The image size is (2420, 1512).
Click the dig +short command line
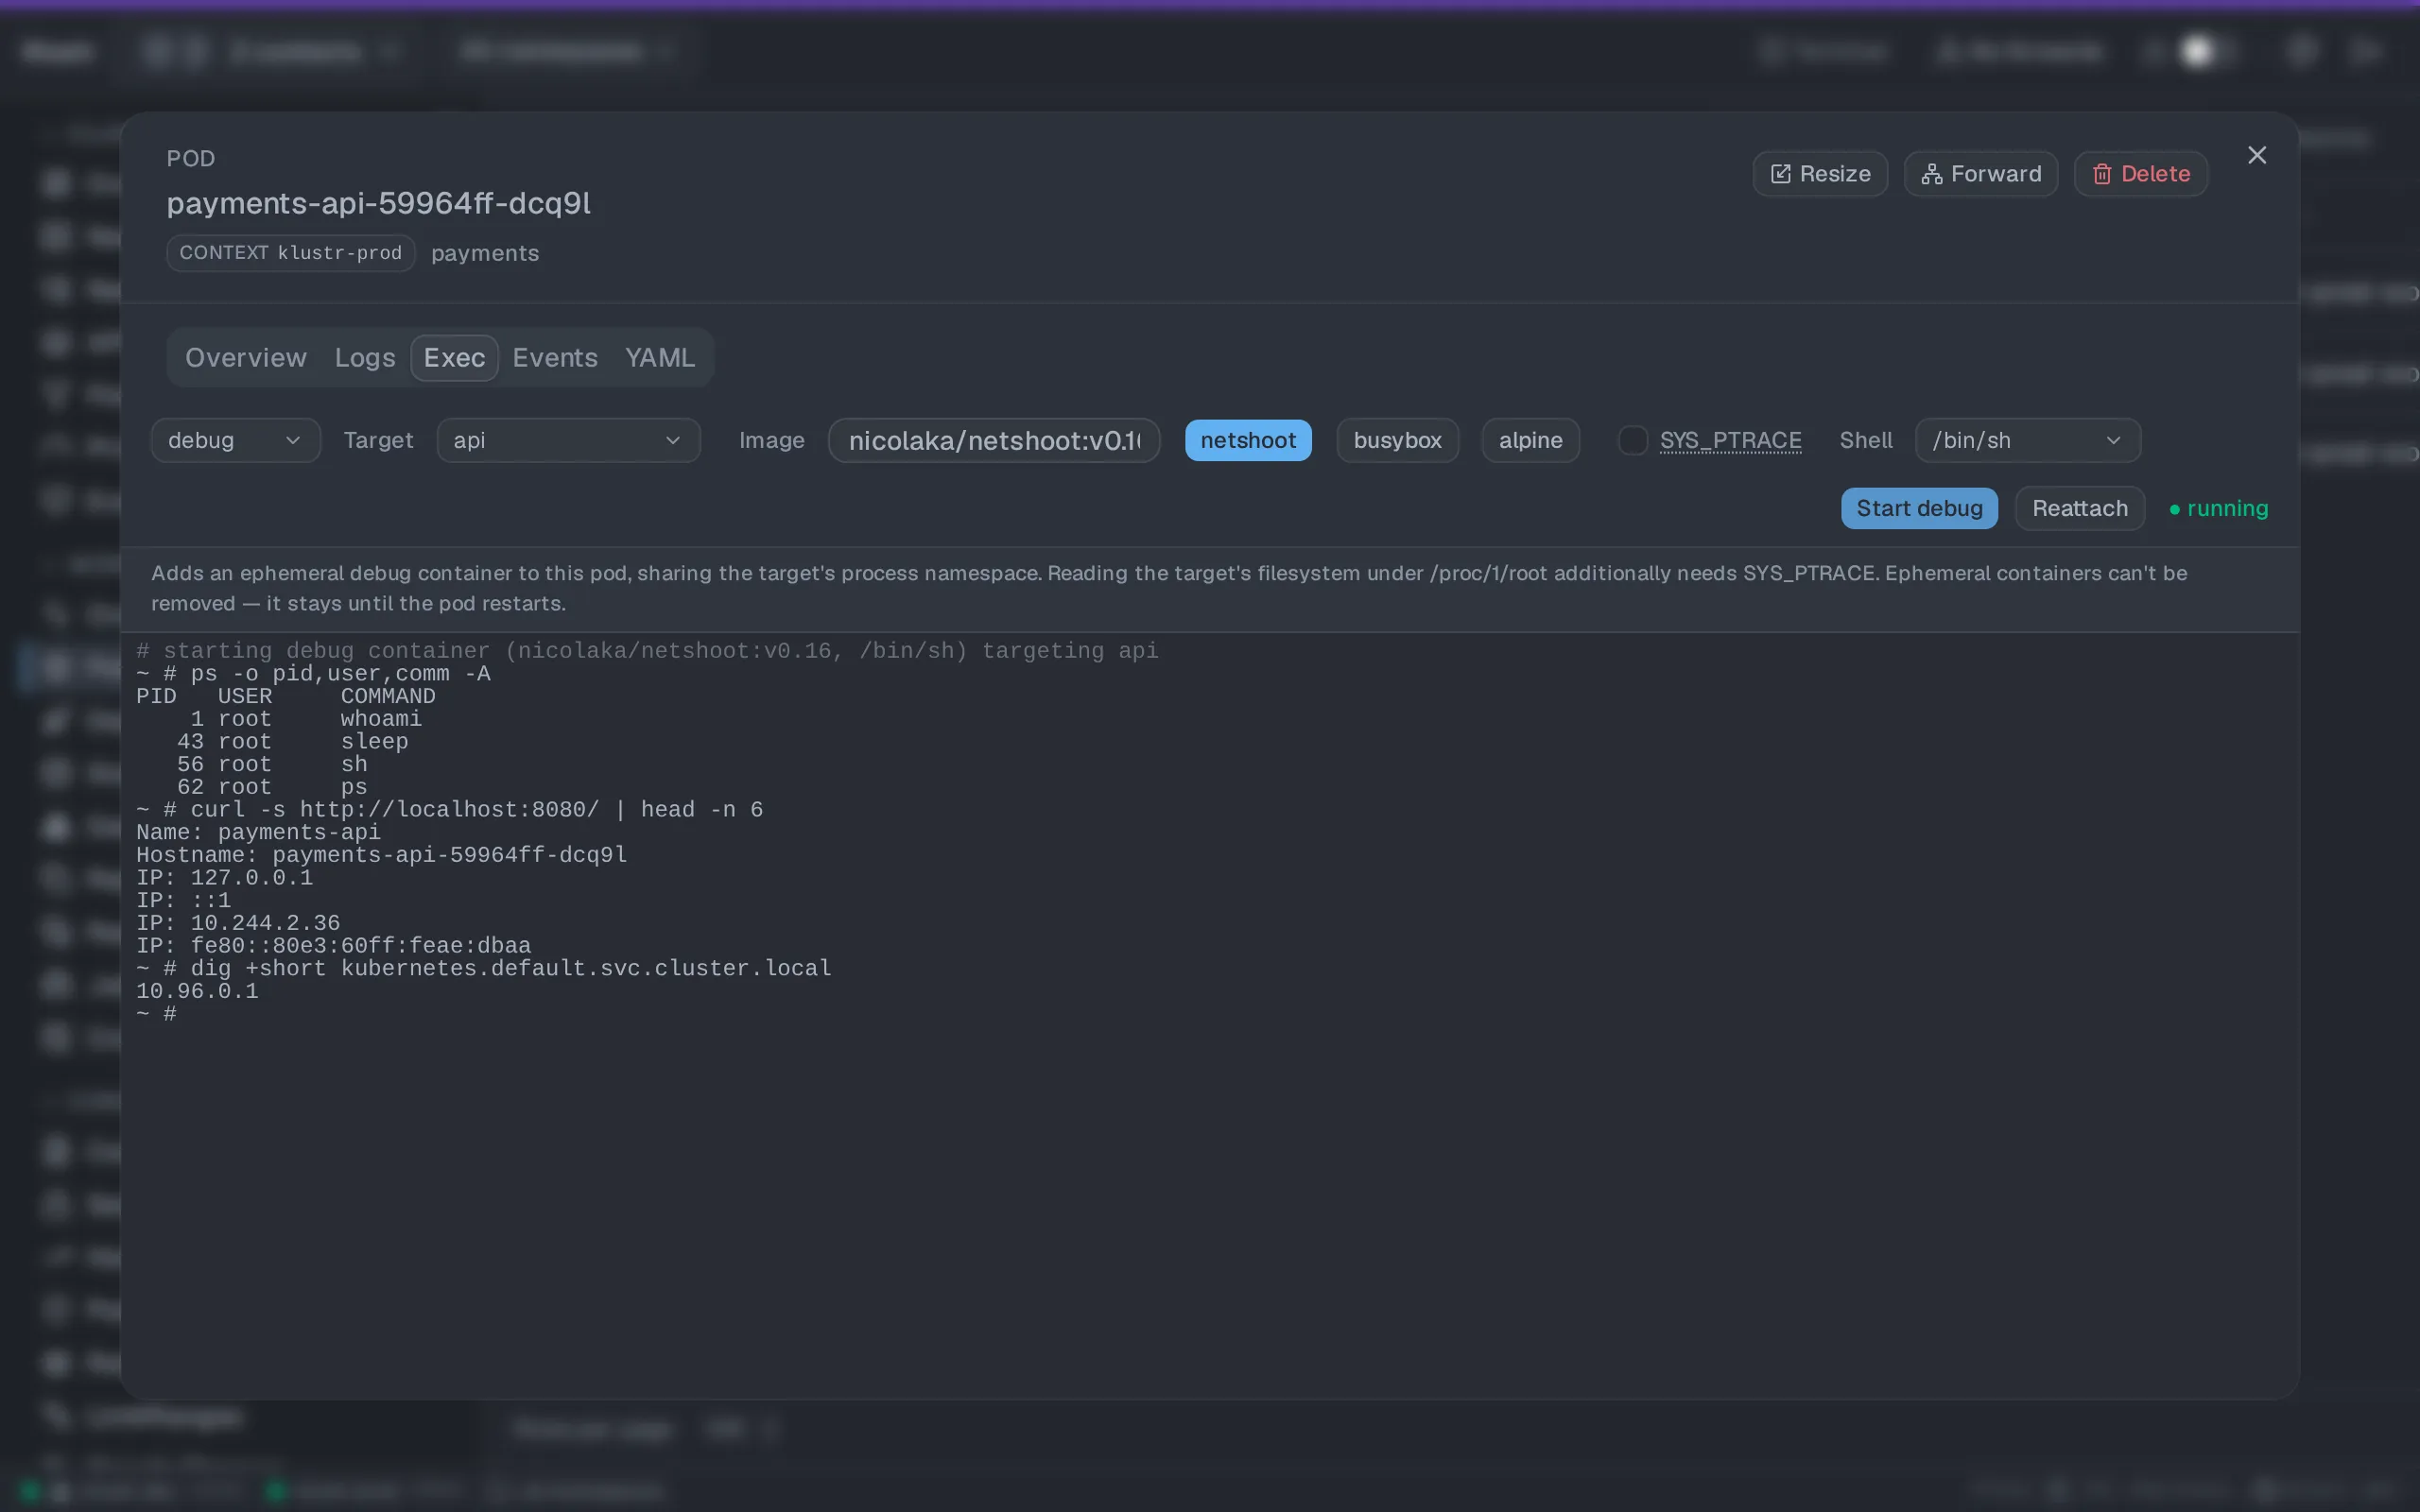click(x=483, y=968)
